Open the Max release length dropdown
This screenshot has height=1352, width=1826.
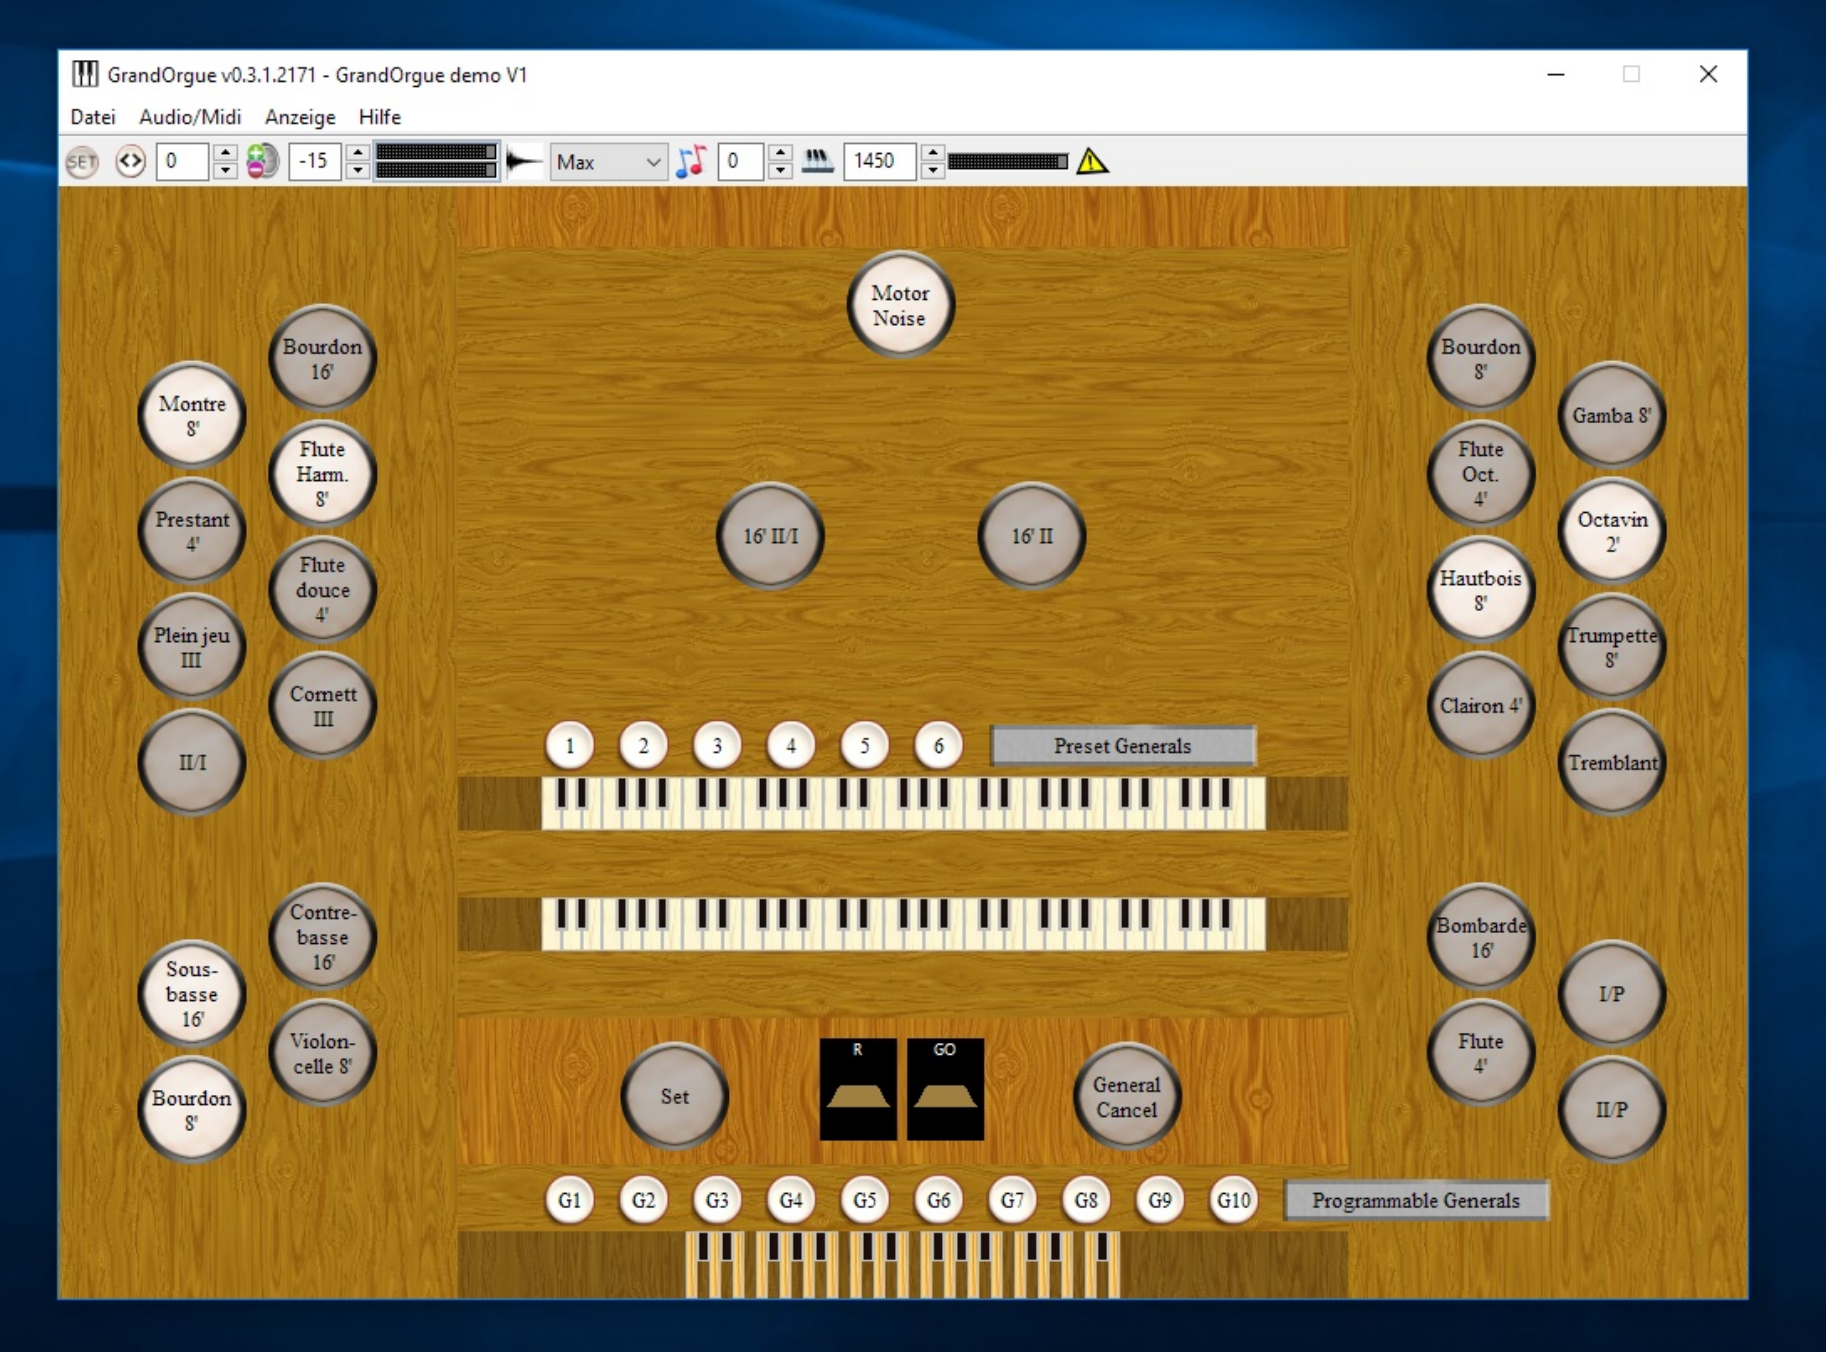609,161
